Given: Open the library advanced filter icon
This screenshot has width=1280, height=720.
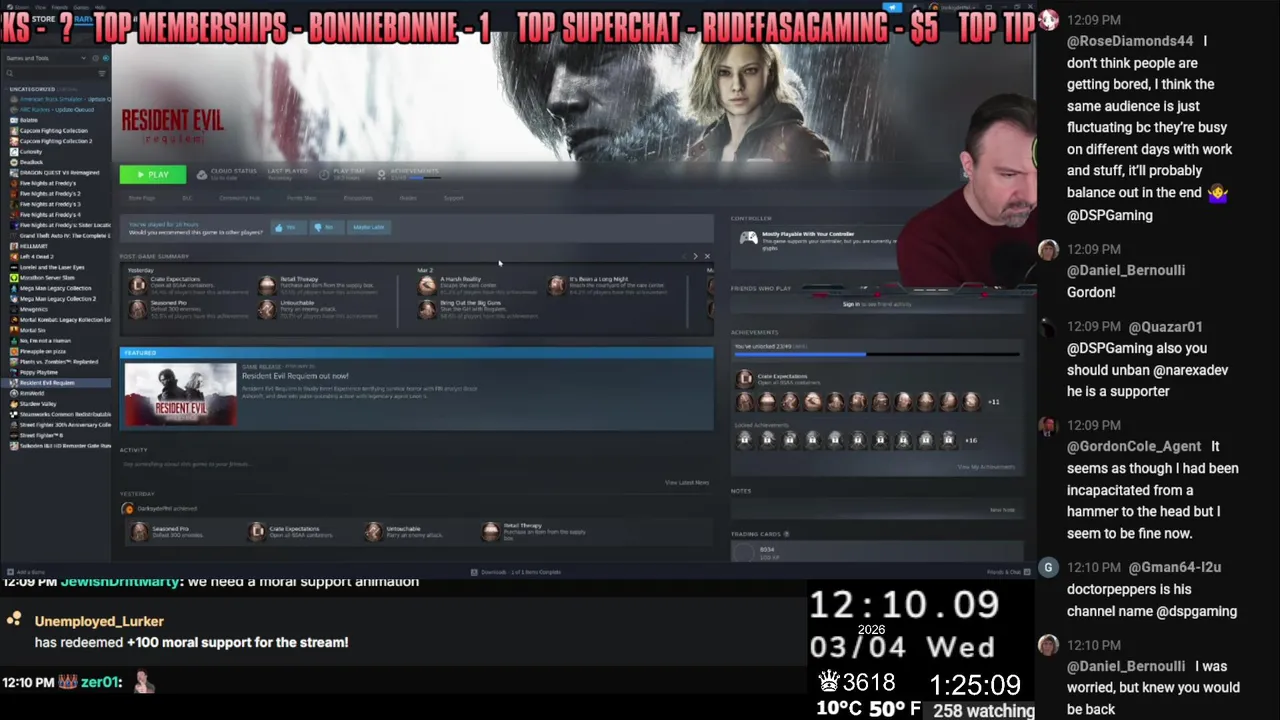Looking at the screenshot, I should point(102,73).
